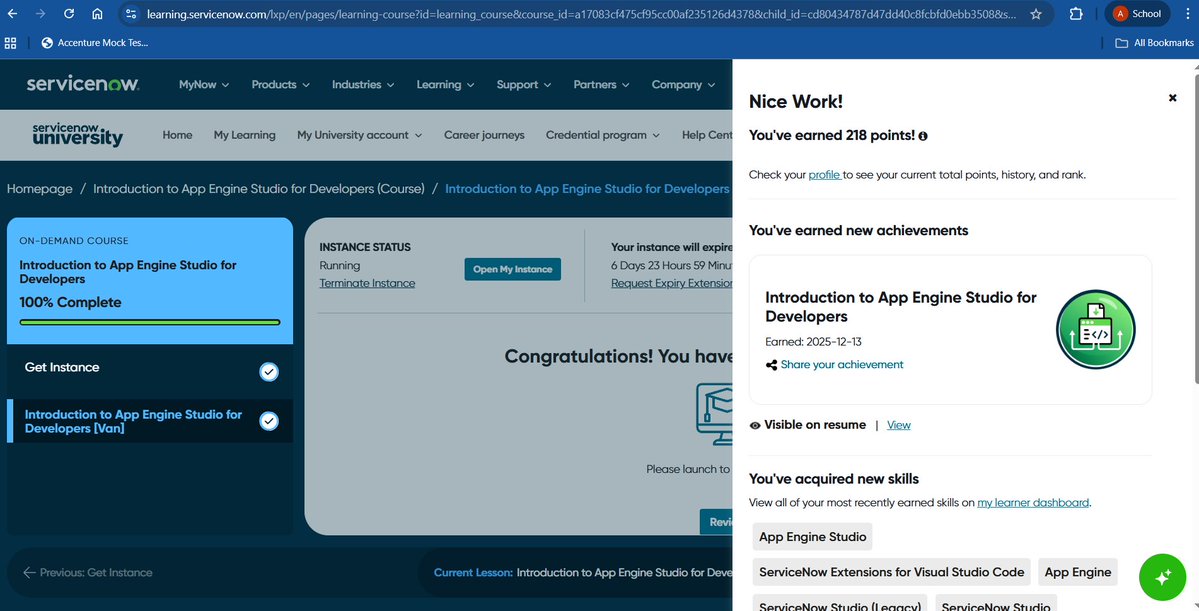
Task: Close the Nice Work panel
Action: (x=1172, y=98)
